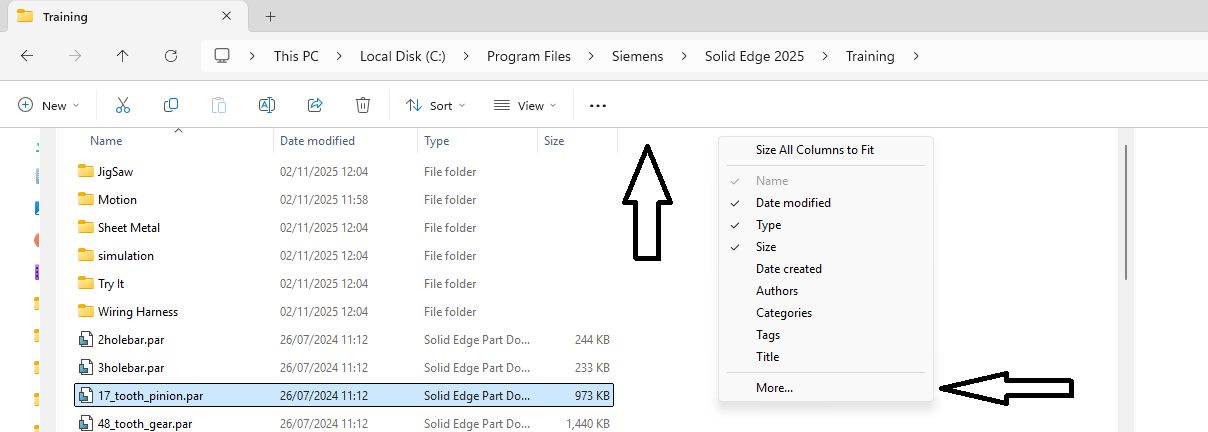This screenshot has width=1208, height=432.
Task: Expand chevron after Local Disk (C:)
Action: point(466,56)
